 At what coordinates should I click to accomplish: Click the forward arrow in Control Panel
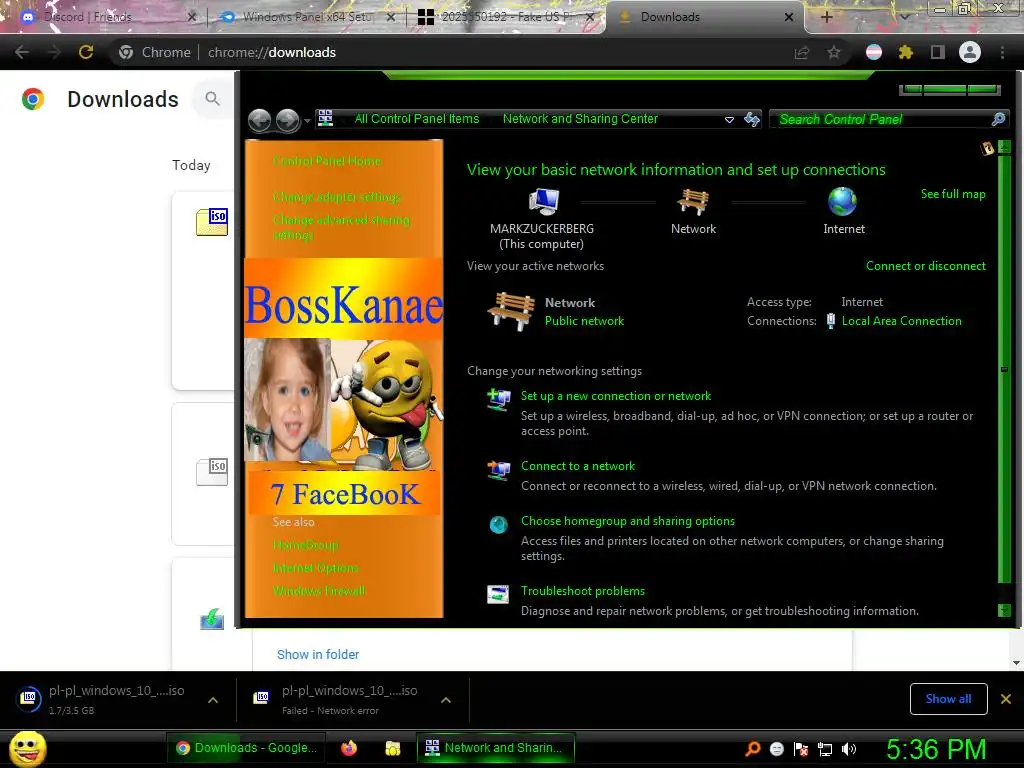[x=287, y=120]
